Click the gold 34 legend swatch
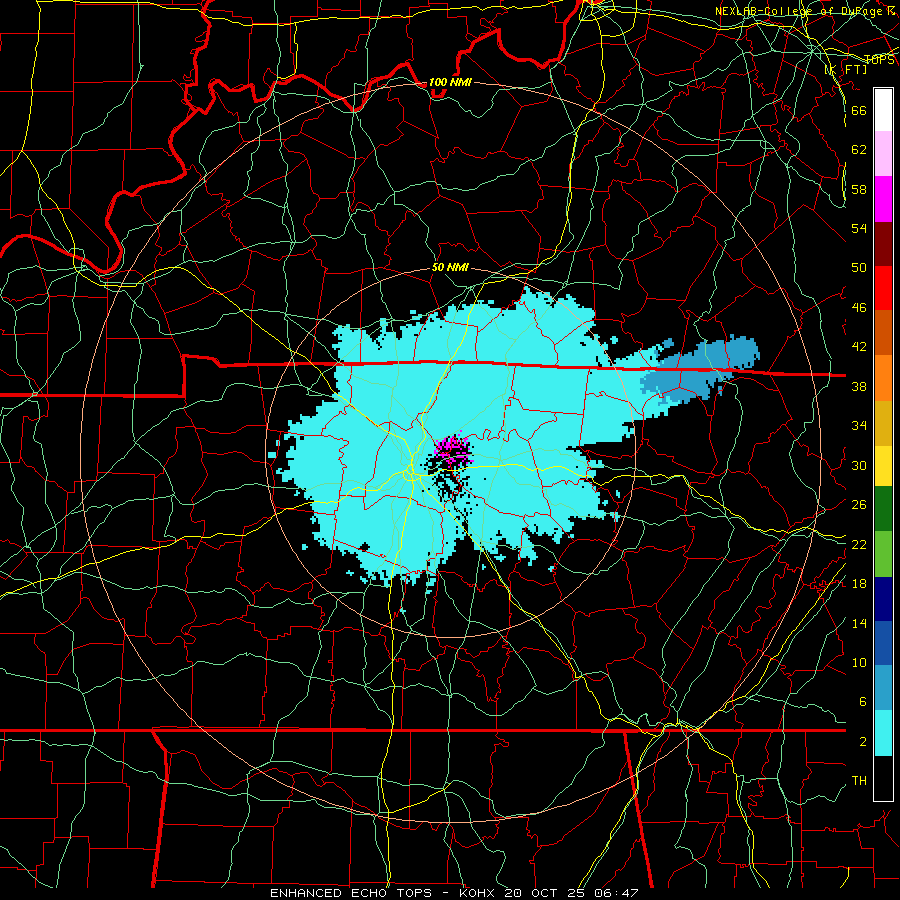 883,423
